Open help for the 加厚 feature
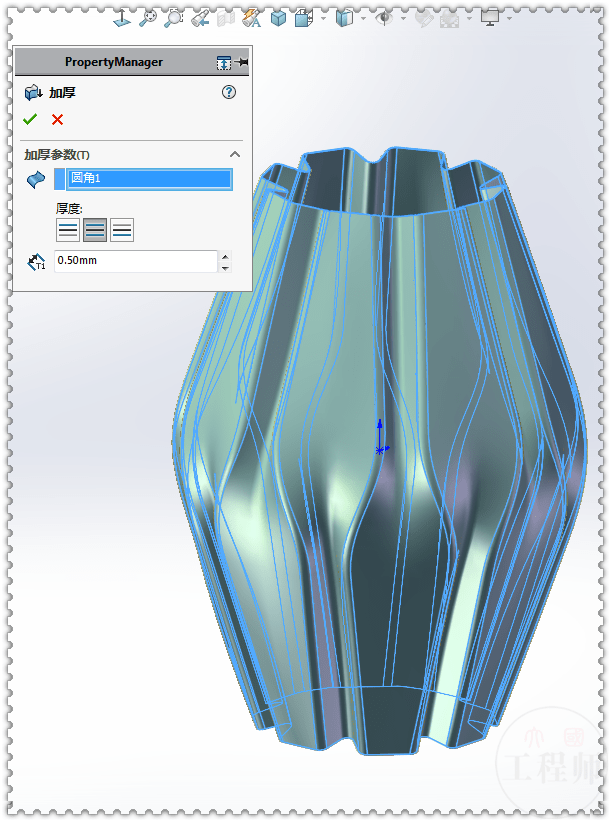611x822 pixels. 228,92
